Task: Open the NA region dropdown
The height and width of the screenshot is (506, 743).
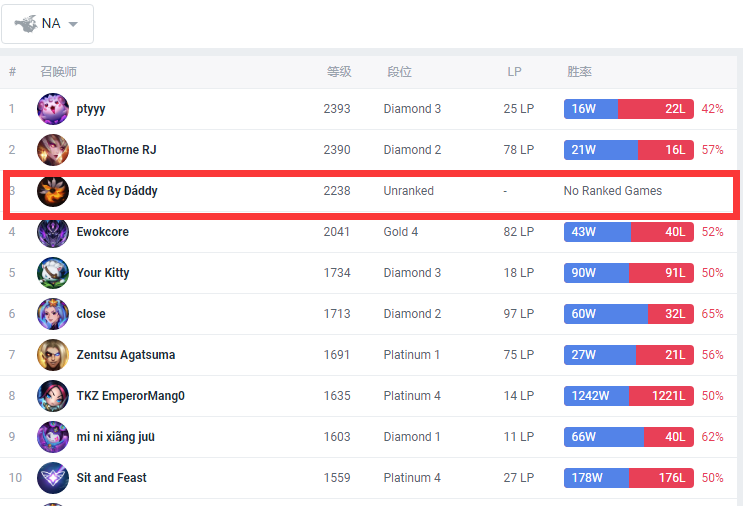Action: coord(47,24)
